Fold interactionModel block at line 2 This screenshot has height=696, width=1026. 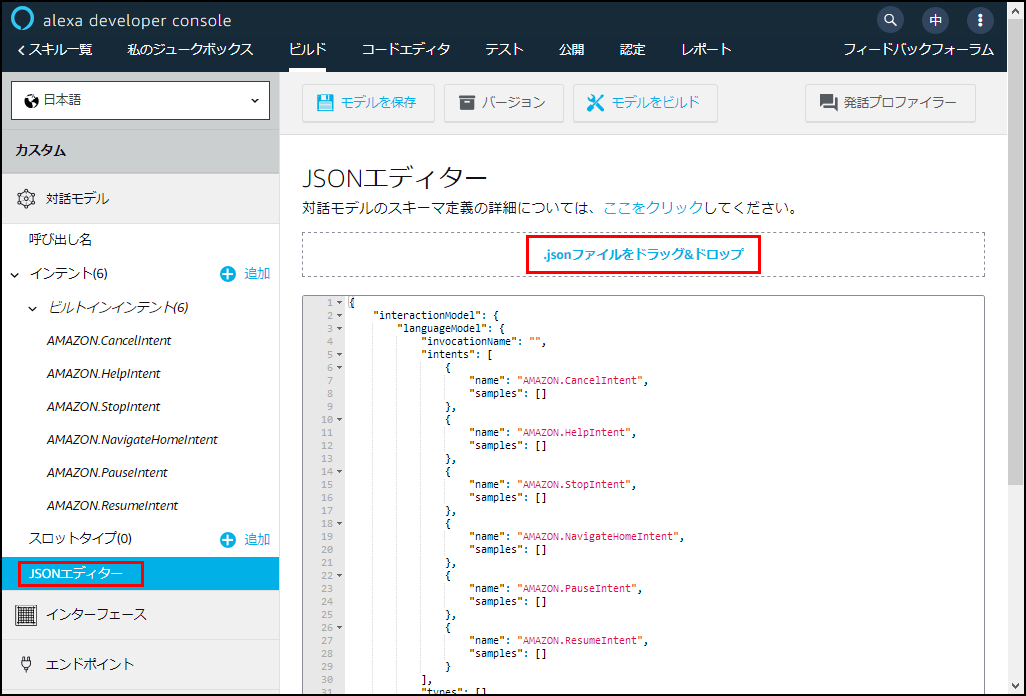[340, 315]
